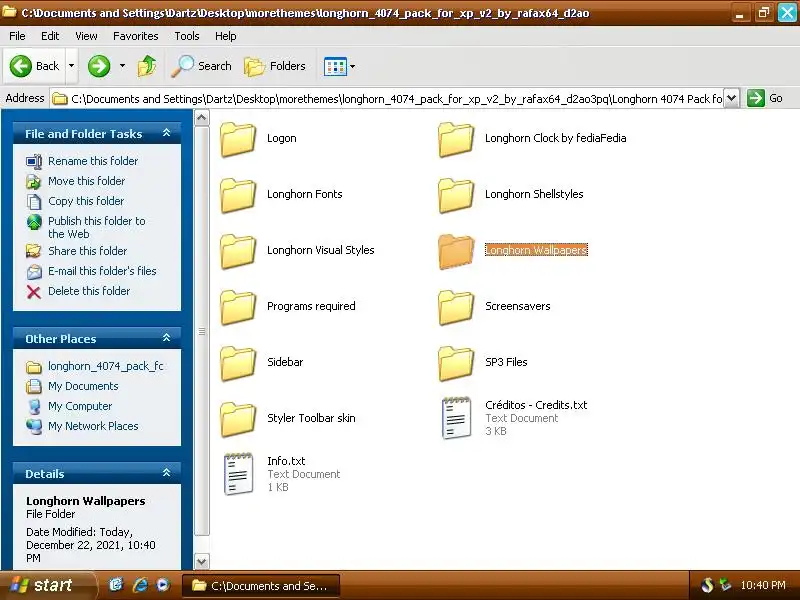
Task: Open the Views dropdown arrow
Action: 353,66
